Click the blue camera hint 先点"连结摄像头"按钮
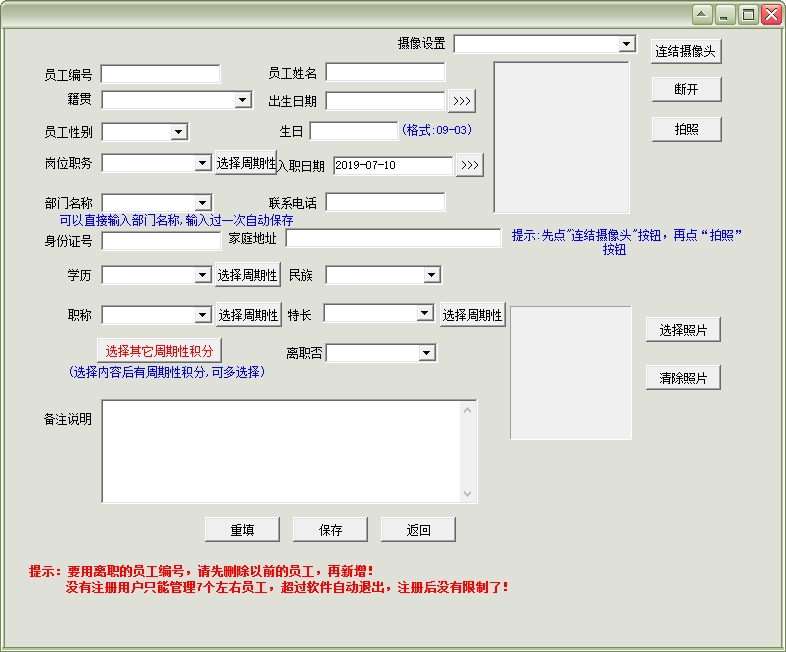This screenshot has height=652, width=786. (x=626, y=242)
